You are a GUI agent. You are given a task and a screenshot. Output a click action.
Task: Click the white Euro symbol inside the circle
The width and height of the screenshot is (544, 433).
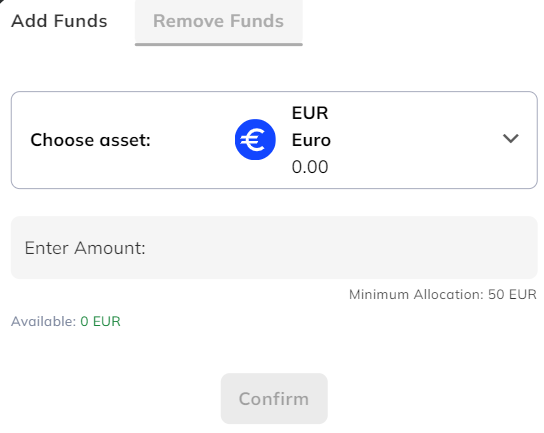point(253,140)
